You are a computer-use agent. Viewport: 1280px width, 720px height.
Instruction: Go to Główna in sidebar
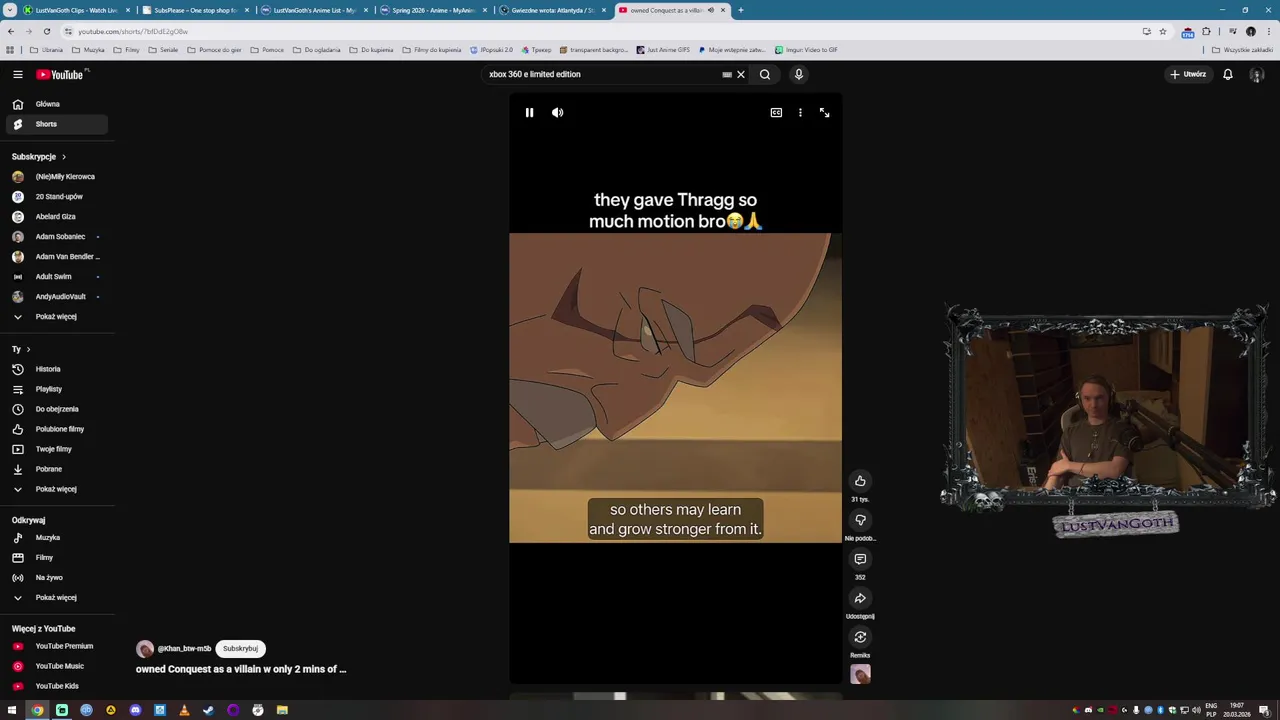pos(56,104)
